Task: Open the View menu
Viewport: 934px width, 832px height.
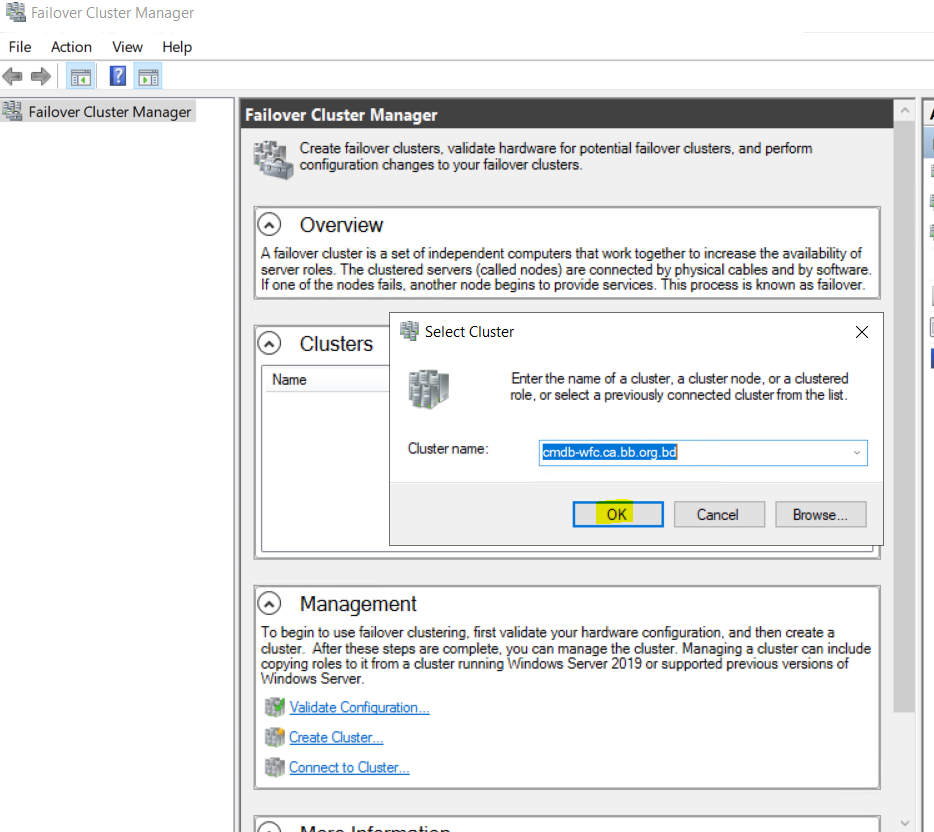Action: click(x=127, y=46)
